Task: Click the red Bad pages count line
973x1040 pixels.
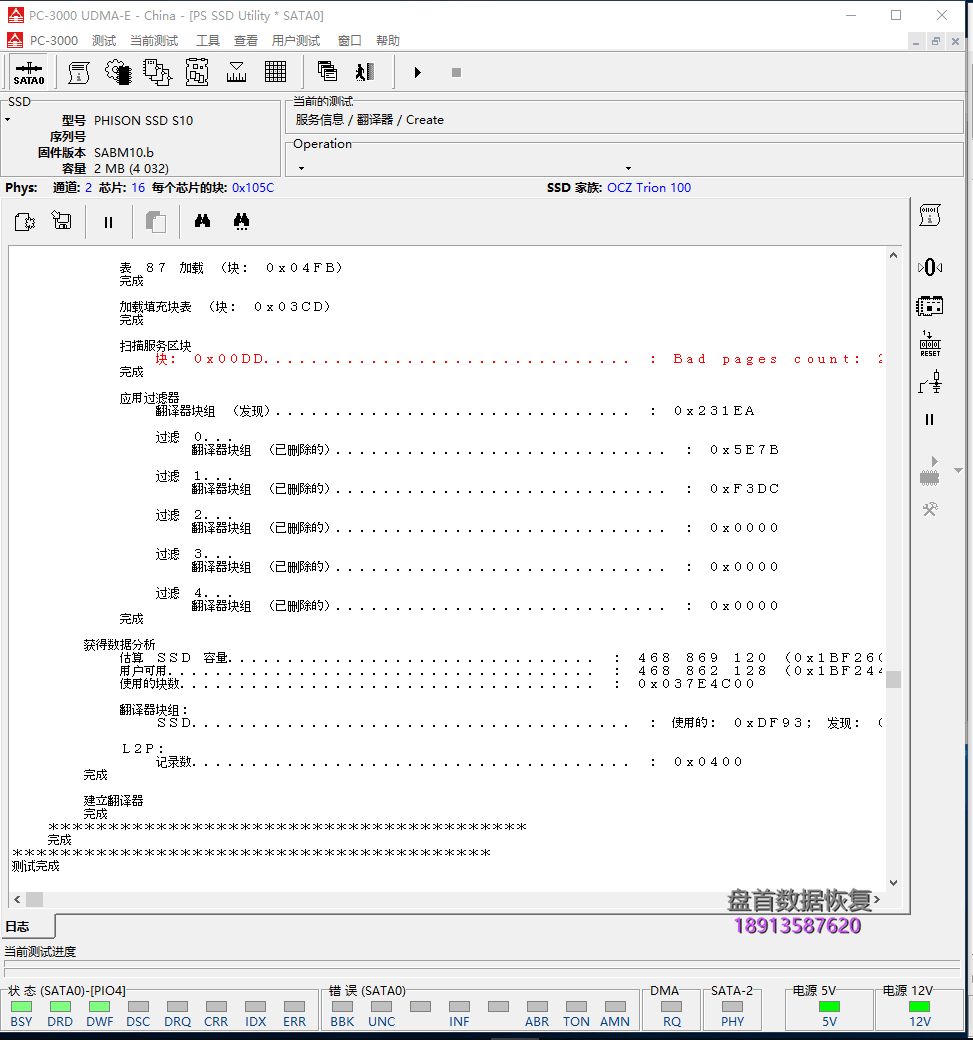Action: pyautogui.click(x=519, y=359)
